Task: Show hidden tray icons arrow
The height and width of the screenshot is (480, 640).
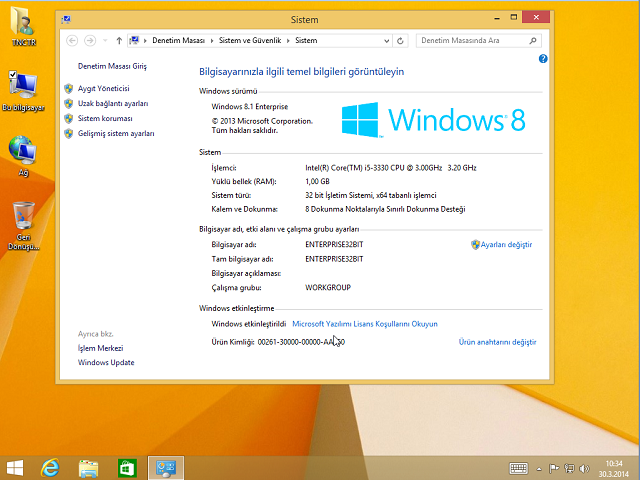Action: coord(539,469)
